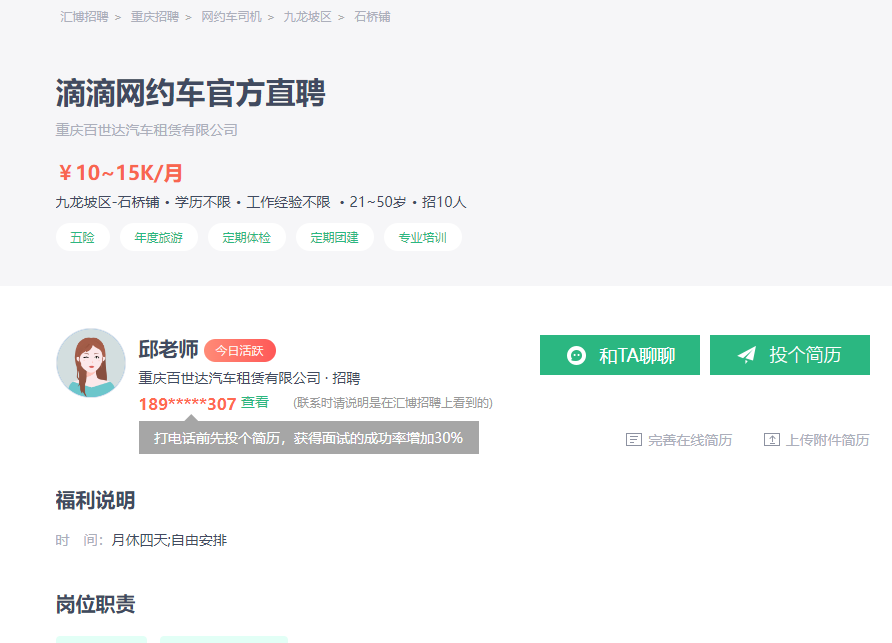Select the 九龙坡区 breadcrumb

(307, 17)
